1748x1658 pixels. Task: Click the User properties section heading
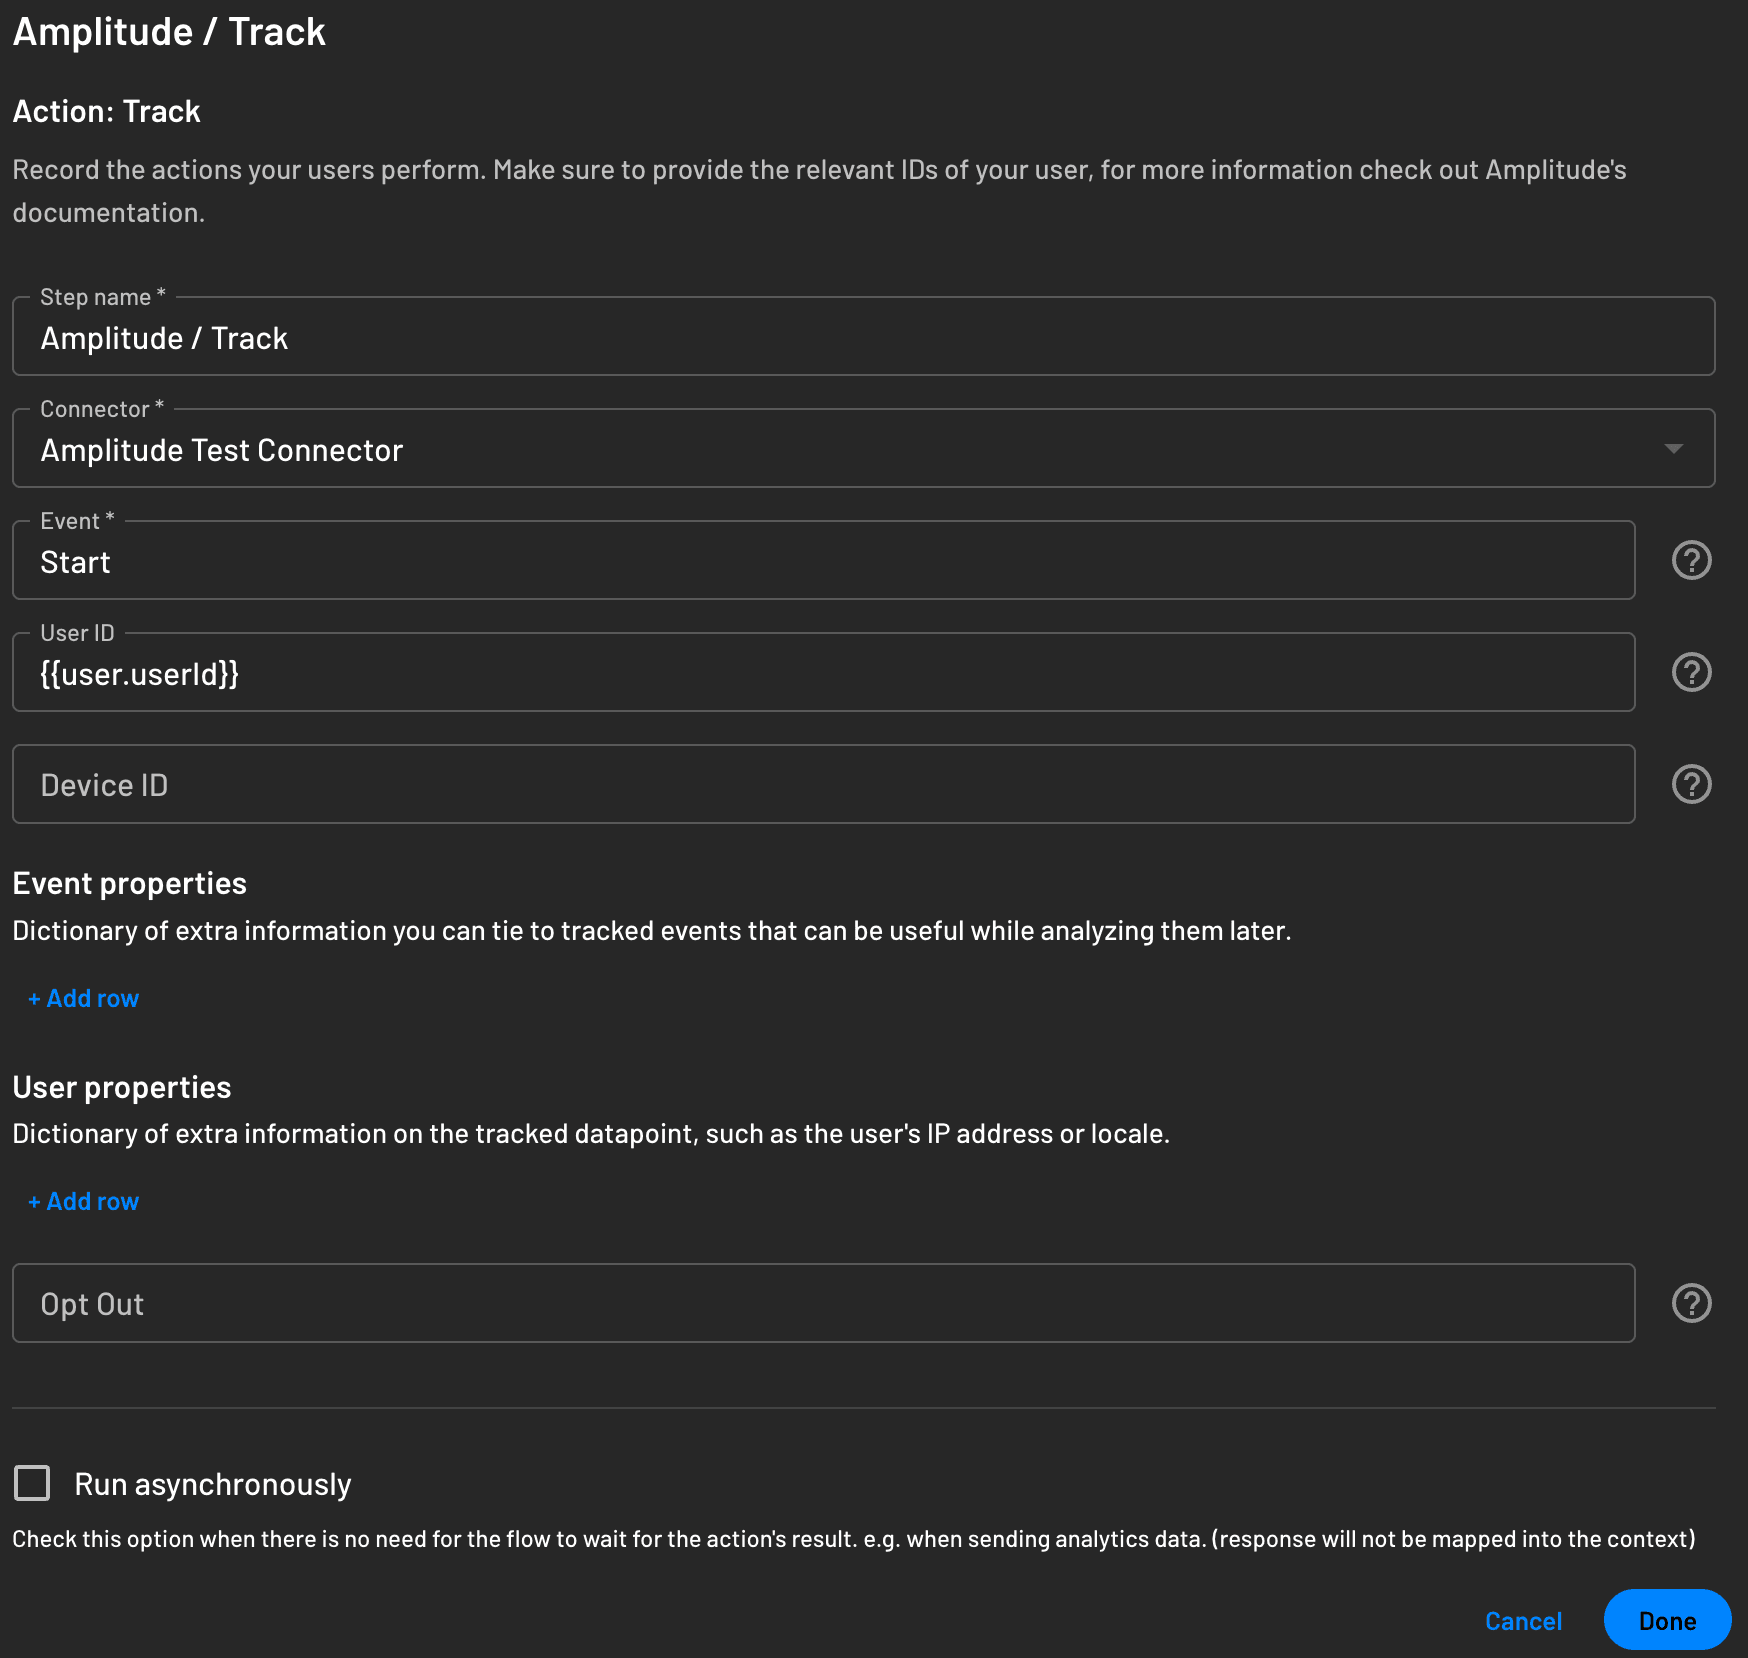tap(122, 1088)
